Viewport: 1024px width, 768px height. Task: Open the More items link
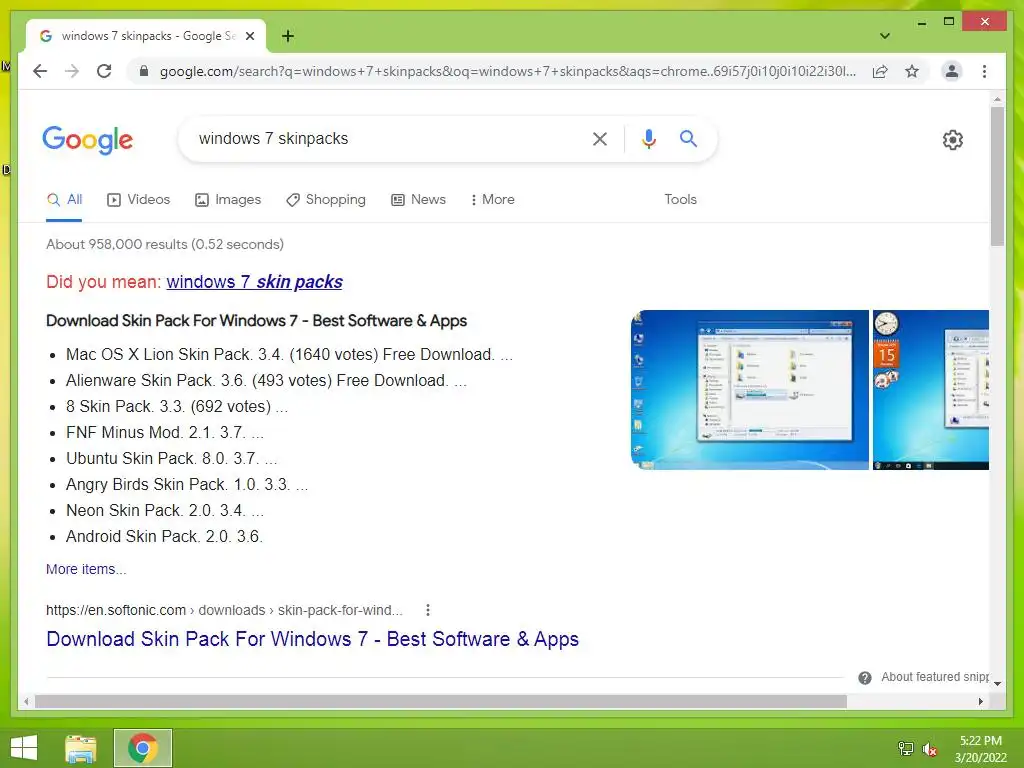[86, 569]
